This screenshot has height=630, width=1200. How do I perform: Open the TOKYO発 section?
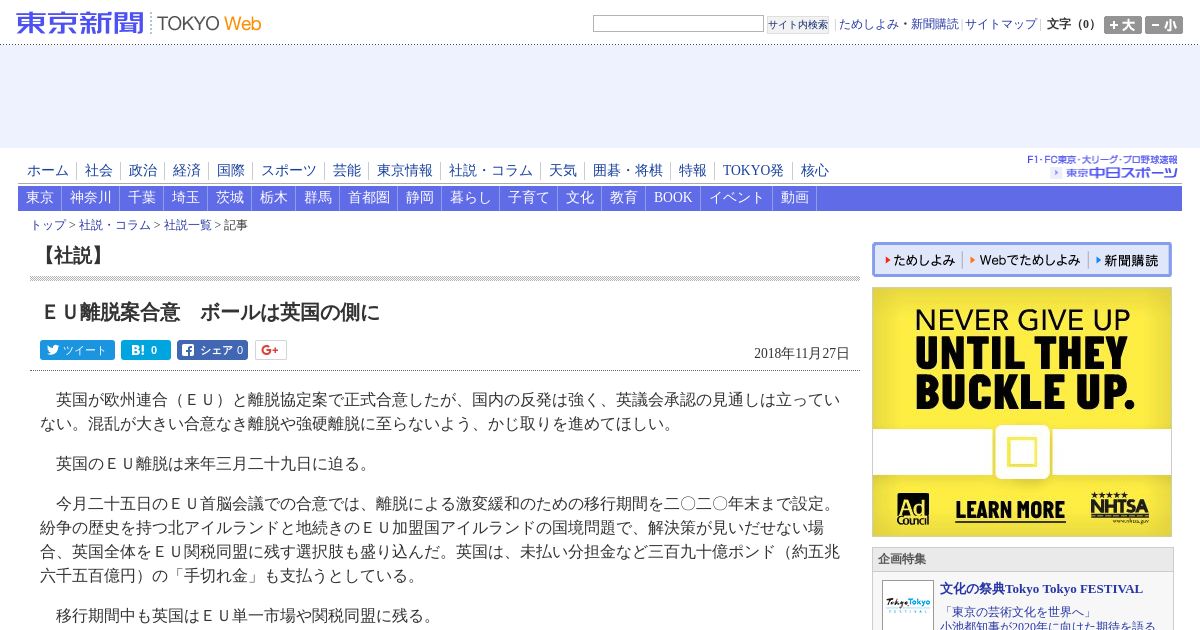point(753,171)
